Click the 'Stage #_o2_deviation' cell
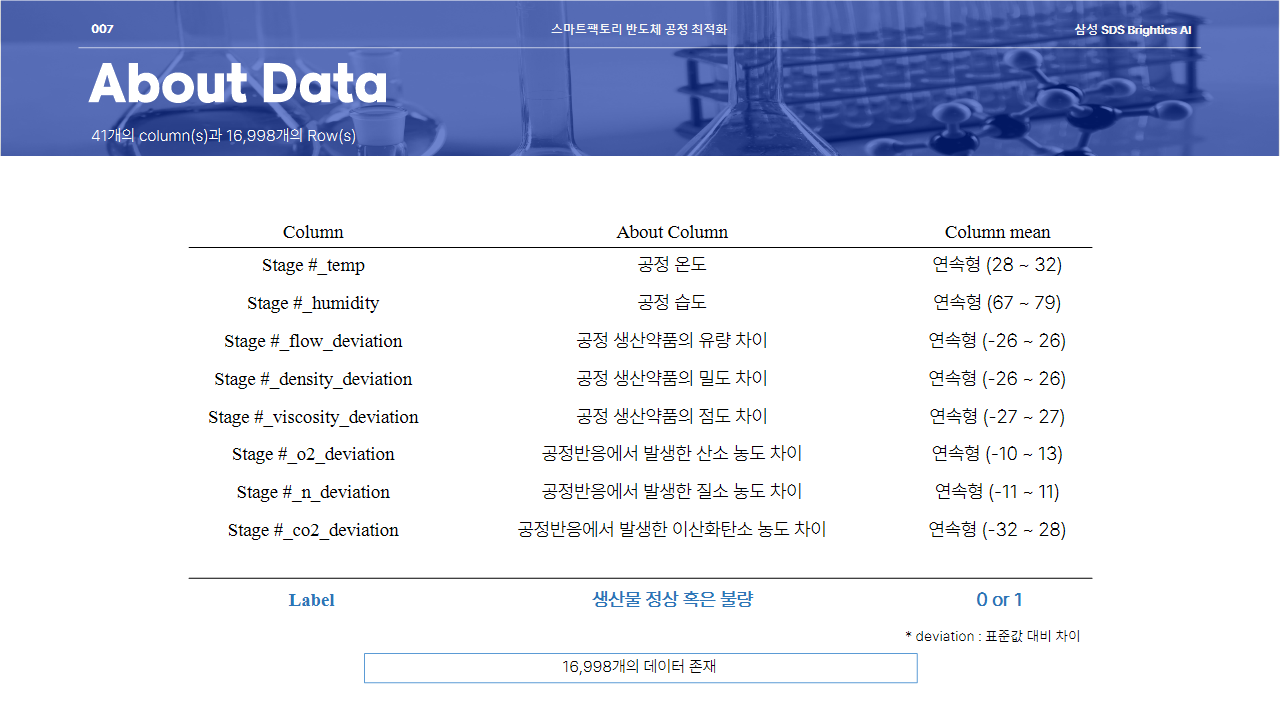This screenshot has width=1280, height=720. point(313,454)
